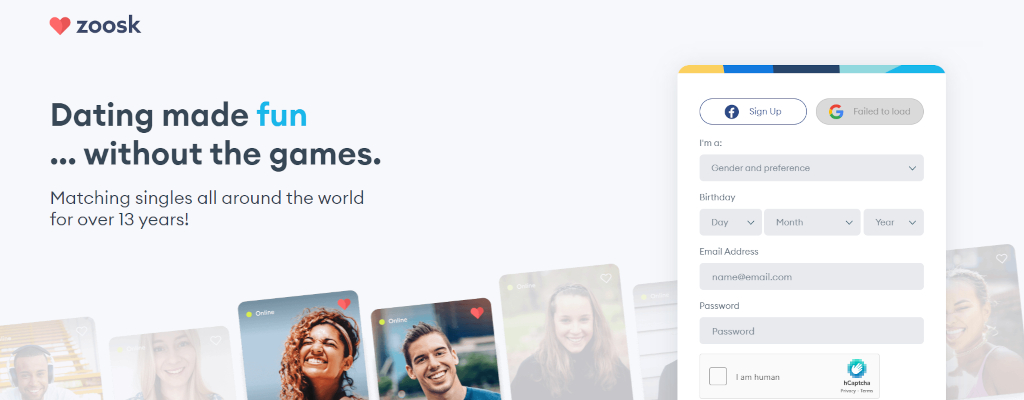Sign up with the Facebook button
Image resolution: width=1024 pixels, height=400 pixels.
click(x=753, y=112)
